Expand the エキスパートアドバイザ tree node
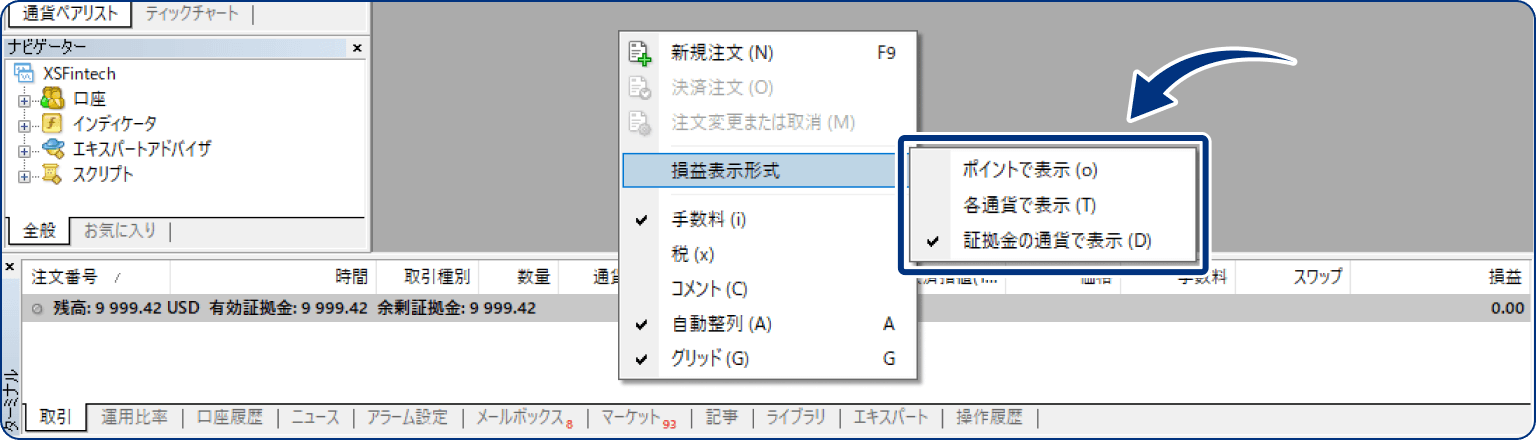This screenshot has width=1536, height=440. [x=23, y=150]
